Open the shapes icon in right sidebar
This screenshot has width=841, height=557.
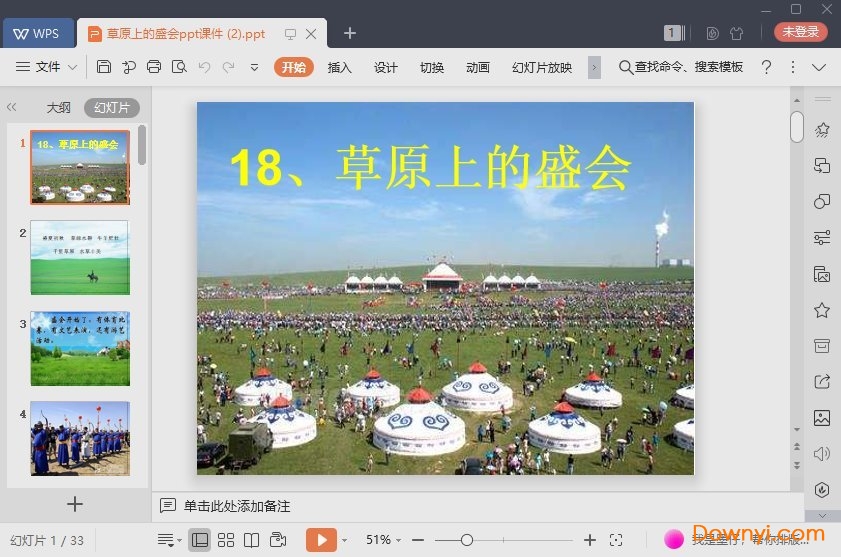tap(822, 202)
